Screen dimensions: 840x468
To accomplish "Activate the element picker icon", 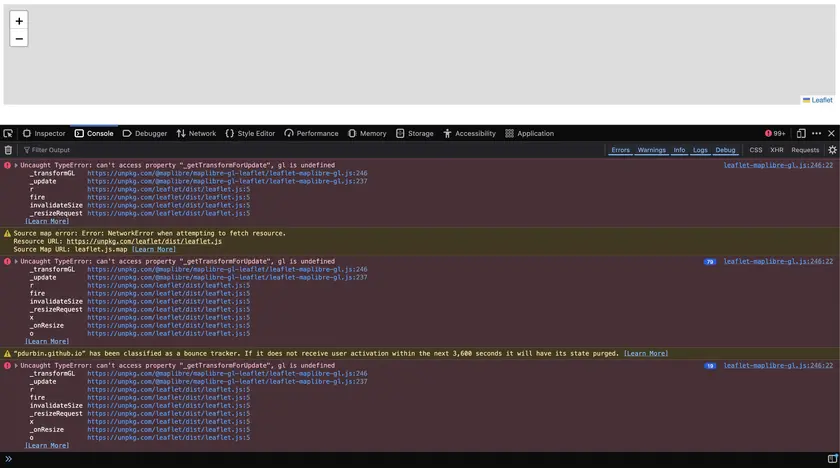I will point(8,133).
